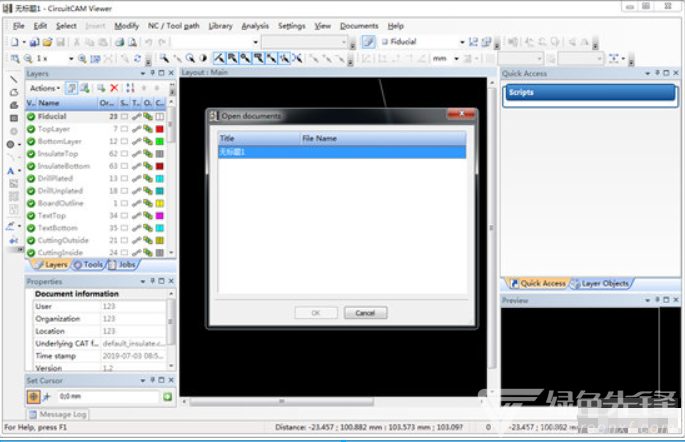
Task: Select the 无标题1 row in Open documents
Action: (x=342, y=152)
